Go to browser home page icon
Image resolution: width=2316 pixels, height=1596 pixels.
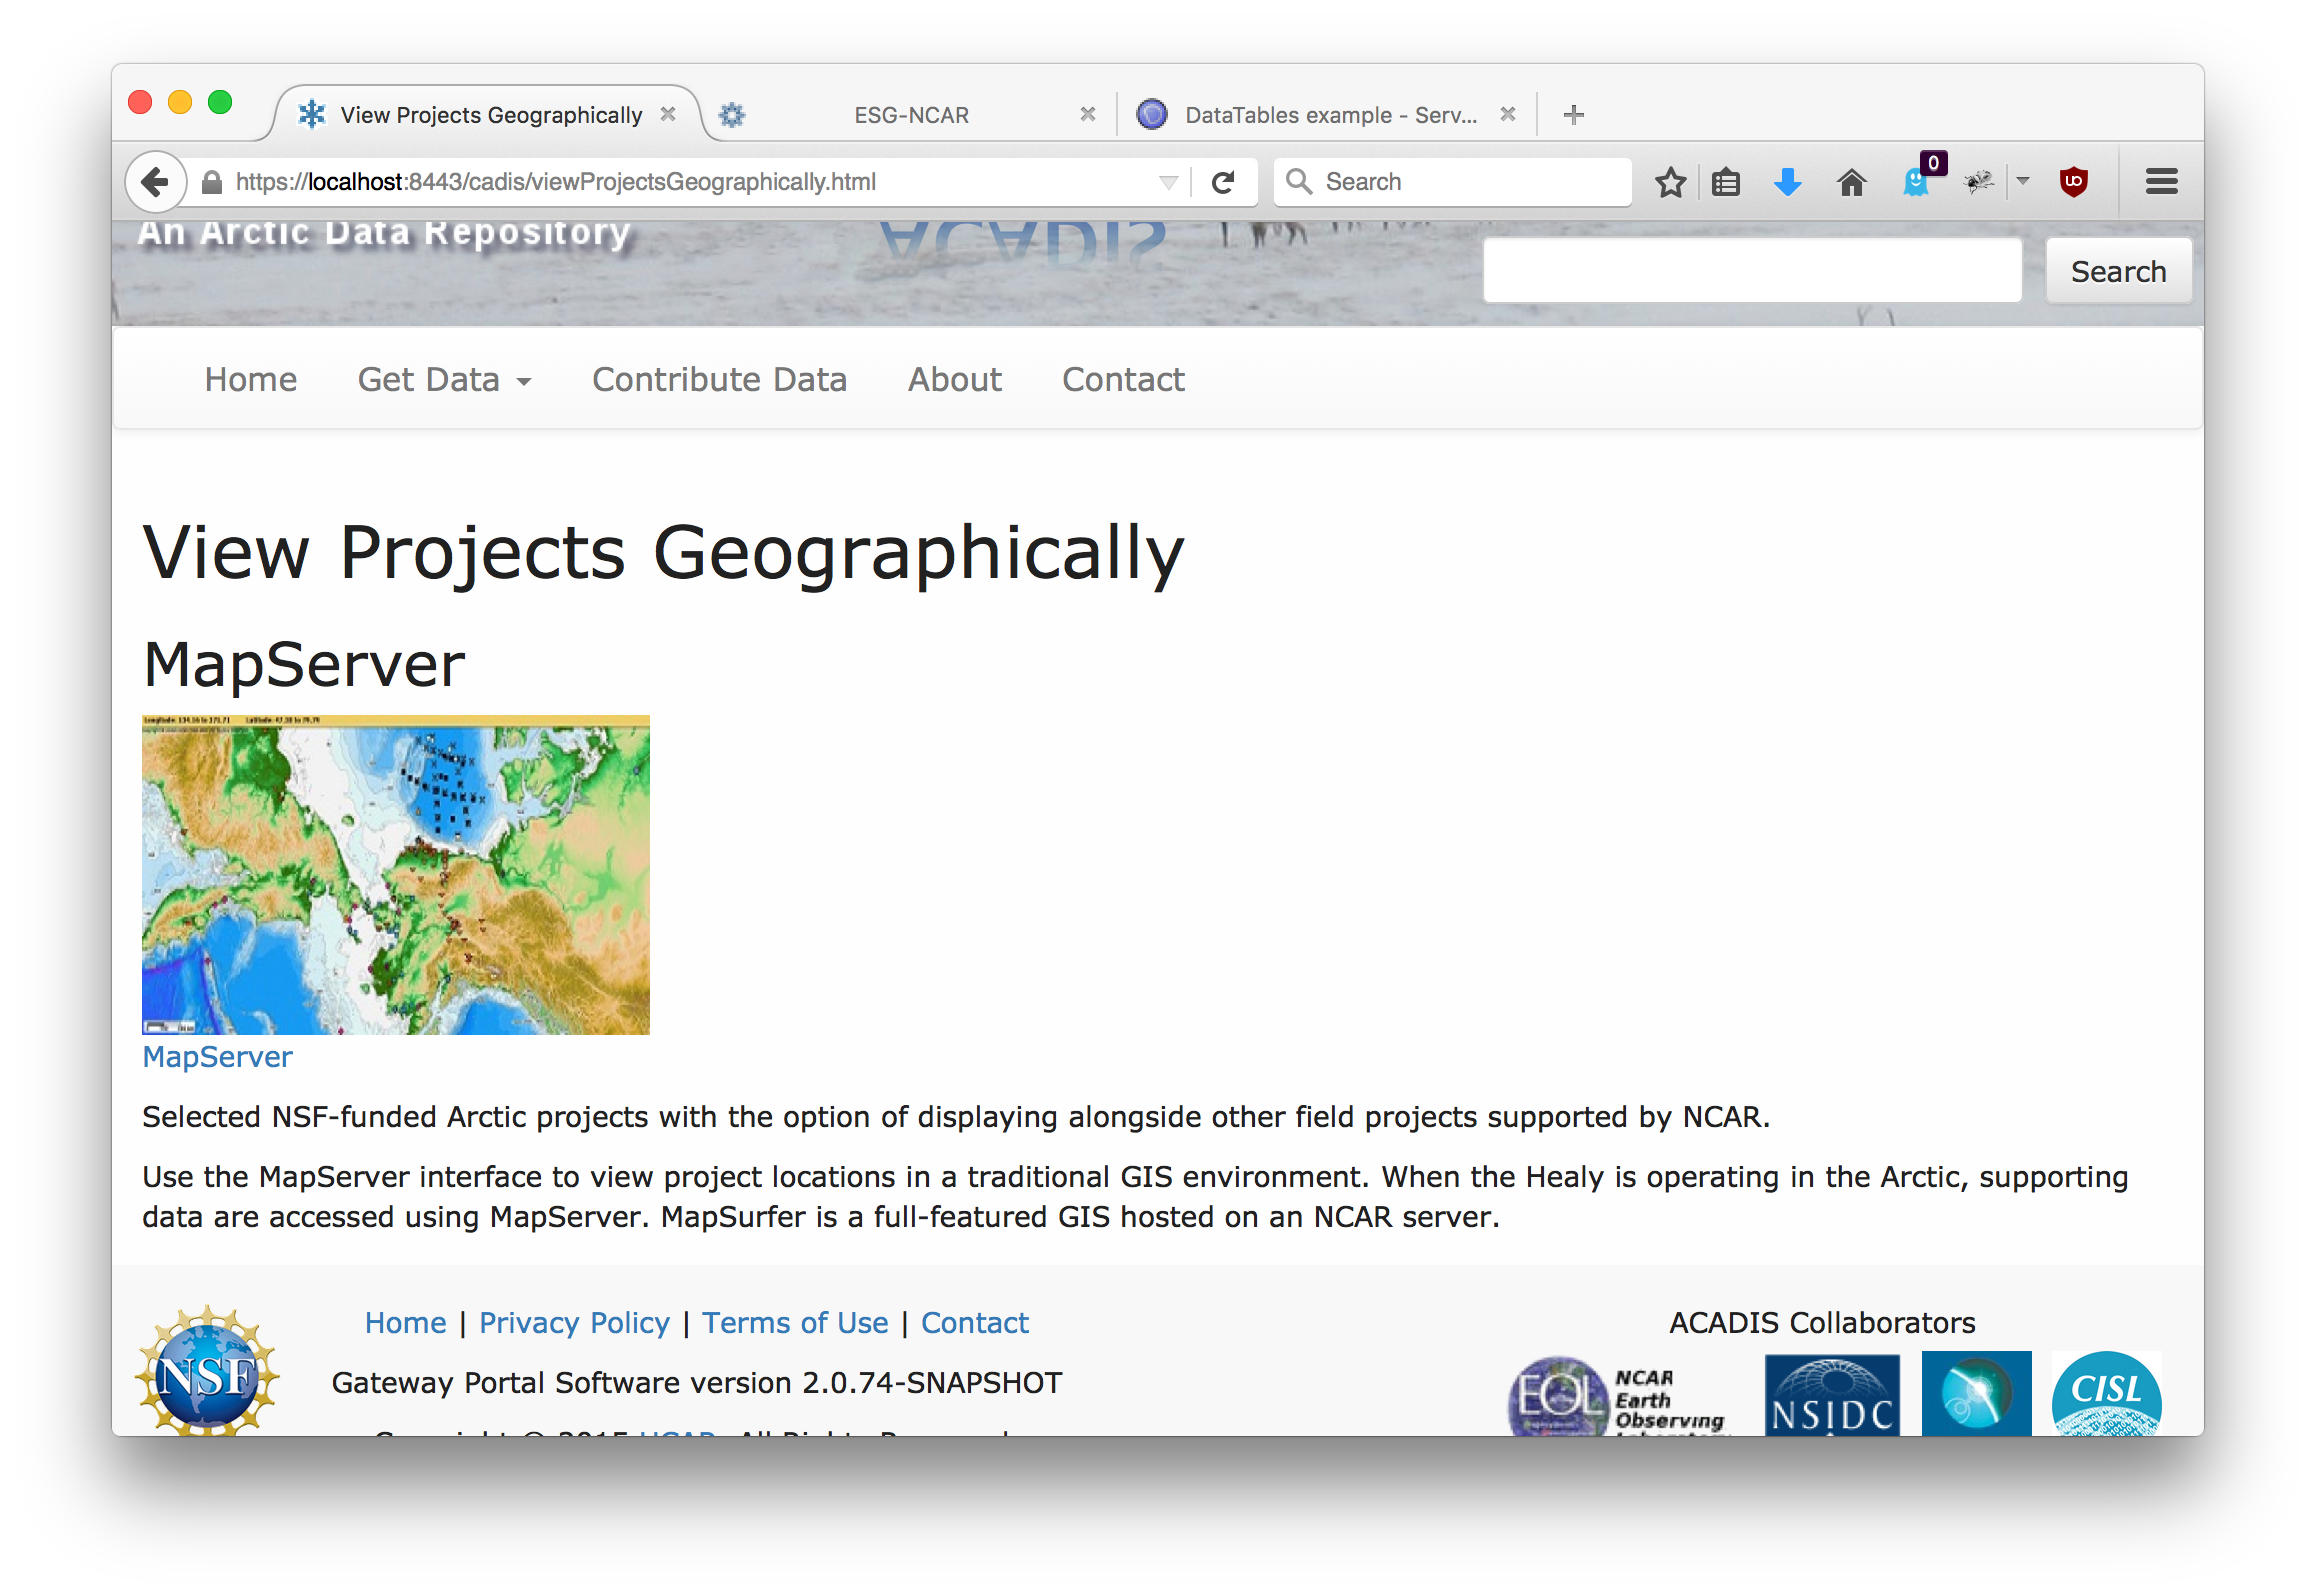pyautogui.click(x=1851, y=182)
